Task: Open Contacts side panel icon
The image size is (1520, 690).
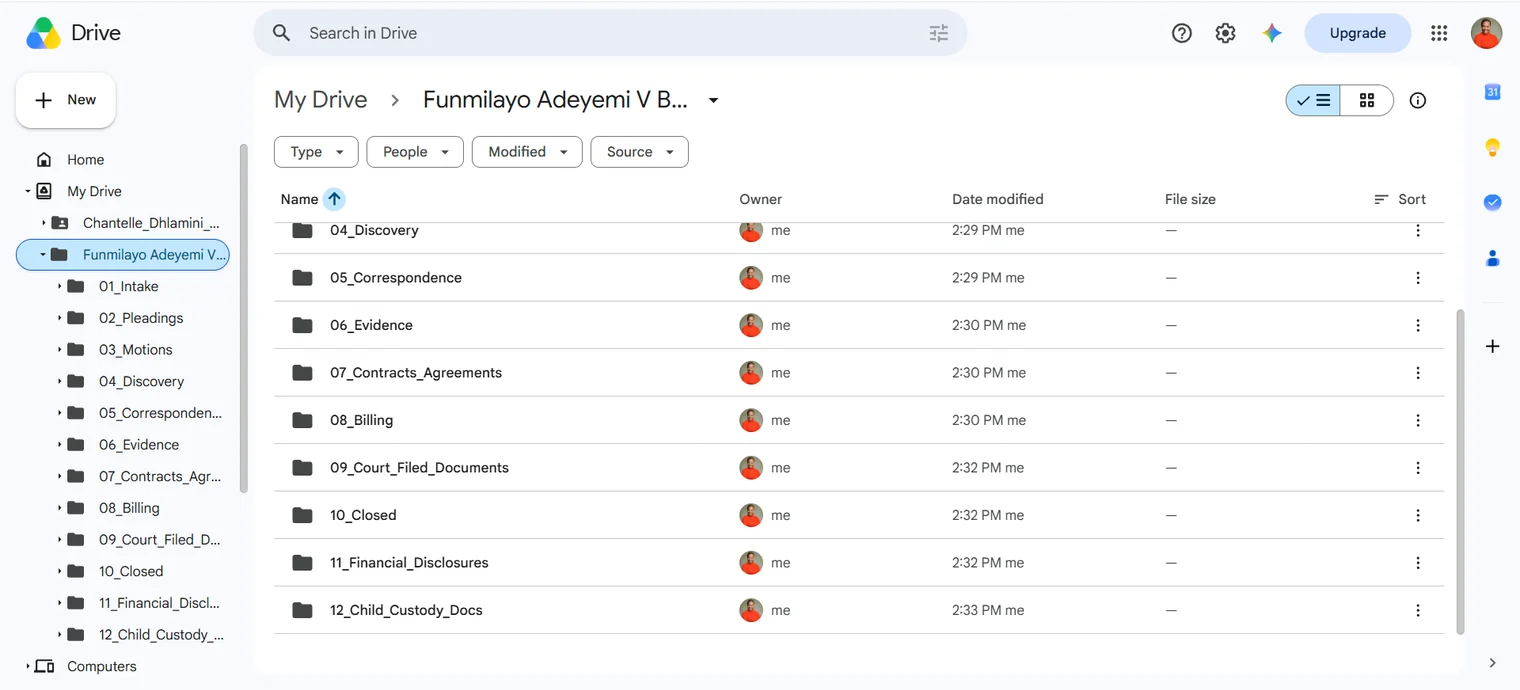Action: pyautogui.click(x=1492, y=258)
